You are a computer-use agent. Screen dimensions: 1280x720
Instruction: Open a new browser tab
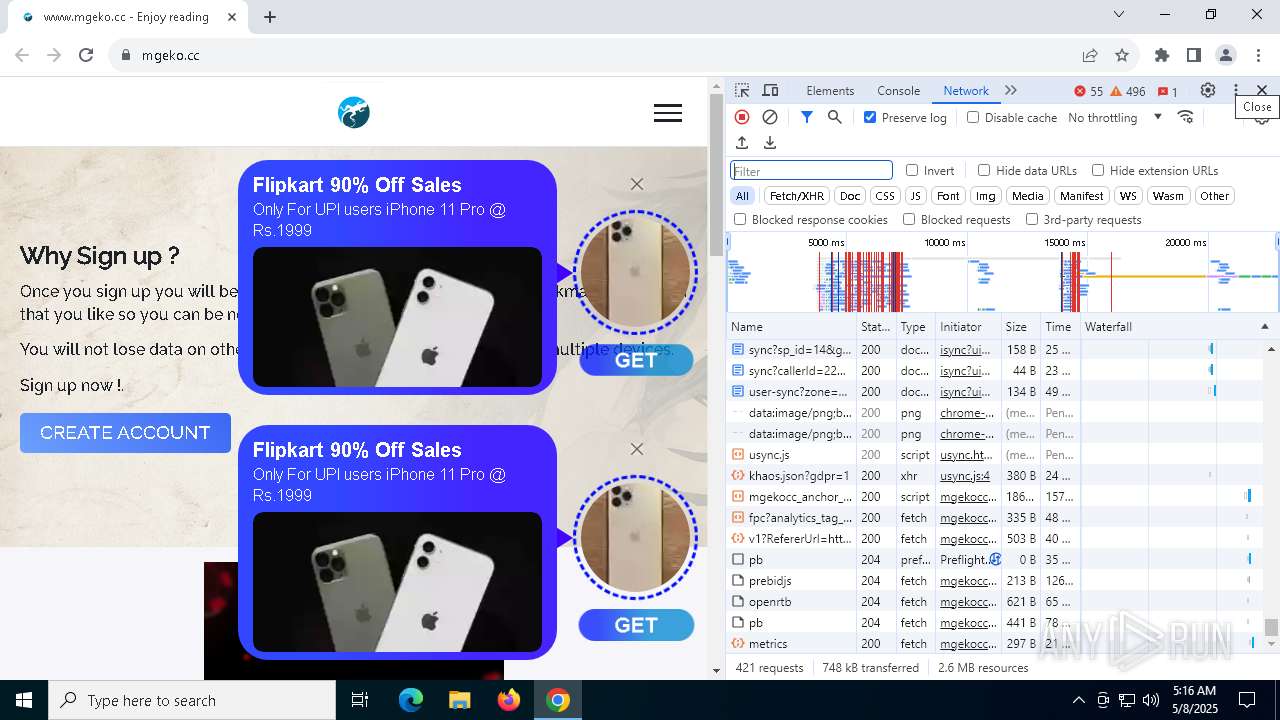tap(270, 17)
